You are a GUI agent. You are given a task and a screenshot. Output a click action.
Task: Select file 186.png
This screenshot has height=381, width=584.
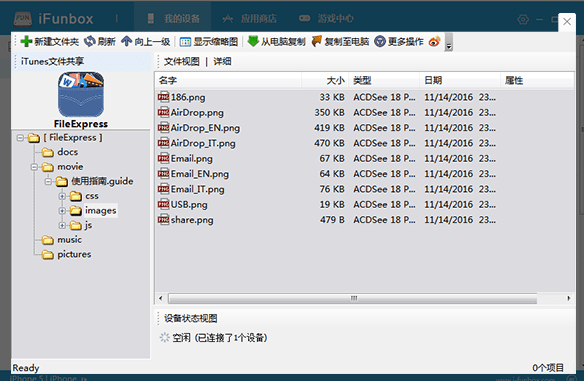tap(188, 97)
